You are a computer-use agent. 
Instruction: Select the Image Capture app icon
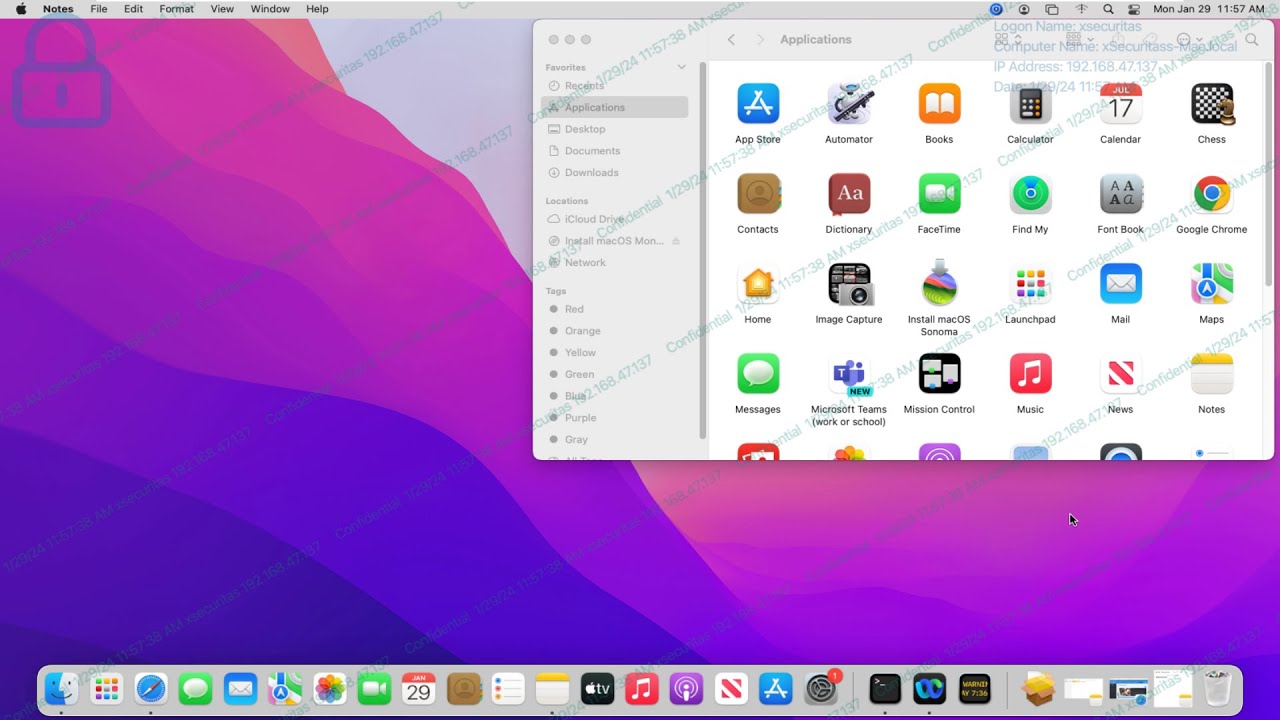tap(849, 284)
